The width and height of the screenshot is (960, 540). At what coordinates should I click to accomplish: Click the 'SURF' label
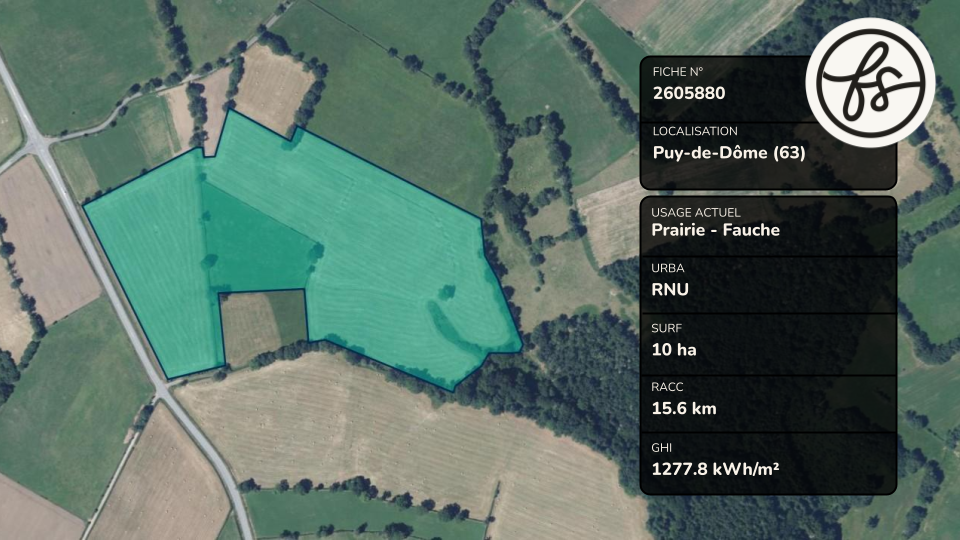pos(666,328)
